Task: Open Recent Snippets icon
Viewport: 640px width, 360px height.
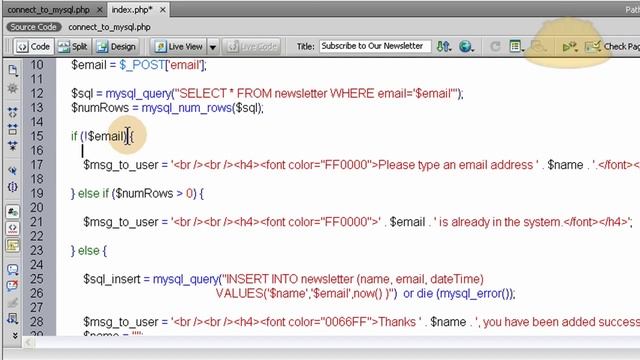Action: (13, 319)
